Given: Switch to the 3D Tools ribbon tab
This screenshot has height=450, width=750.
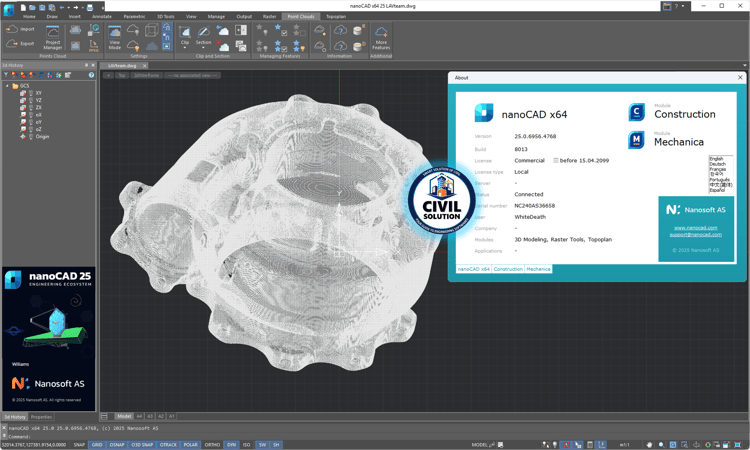Looking at the screenshot, I should point(165,17).
